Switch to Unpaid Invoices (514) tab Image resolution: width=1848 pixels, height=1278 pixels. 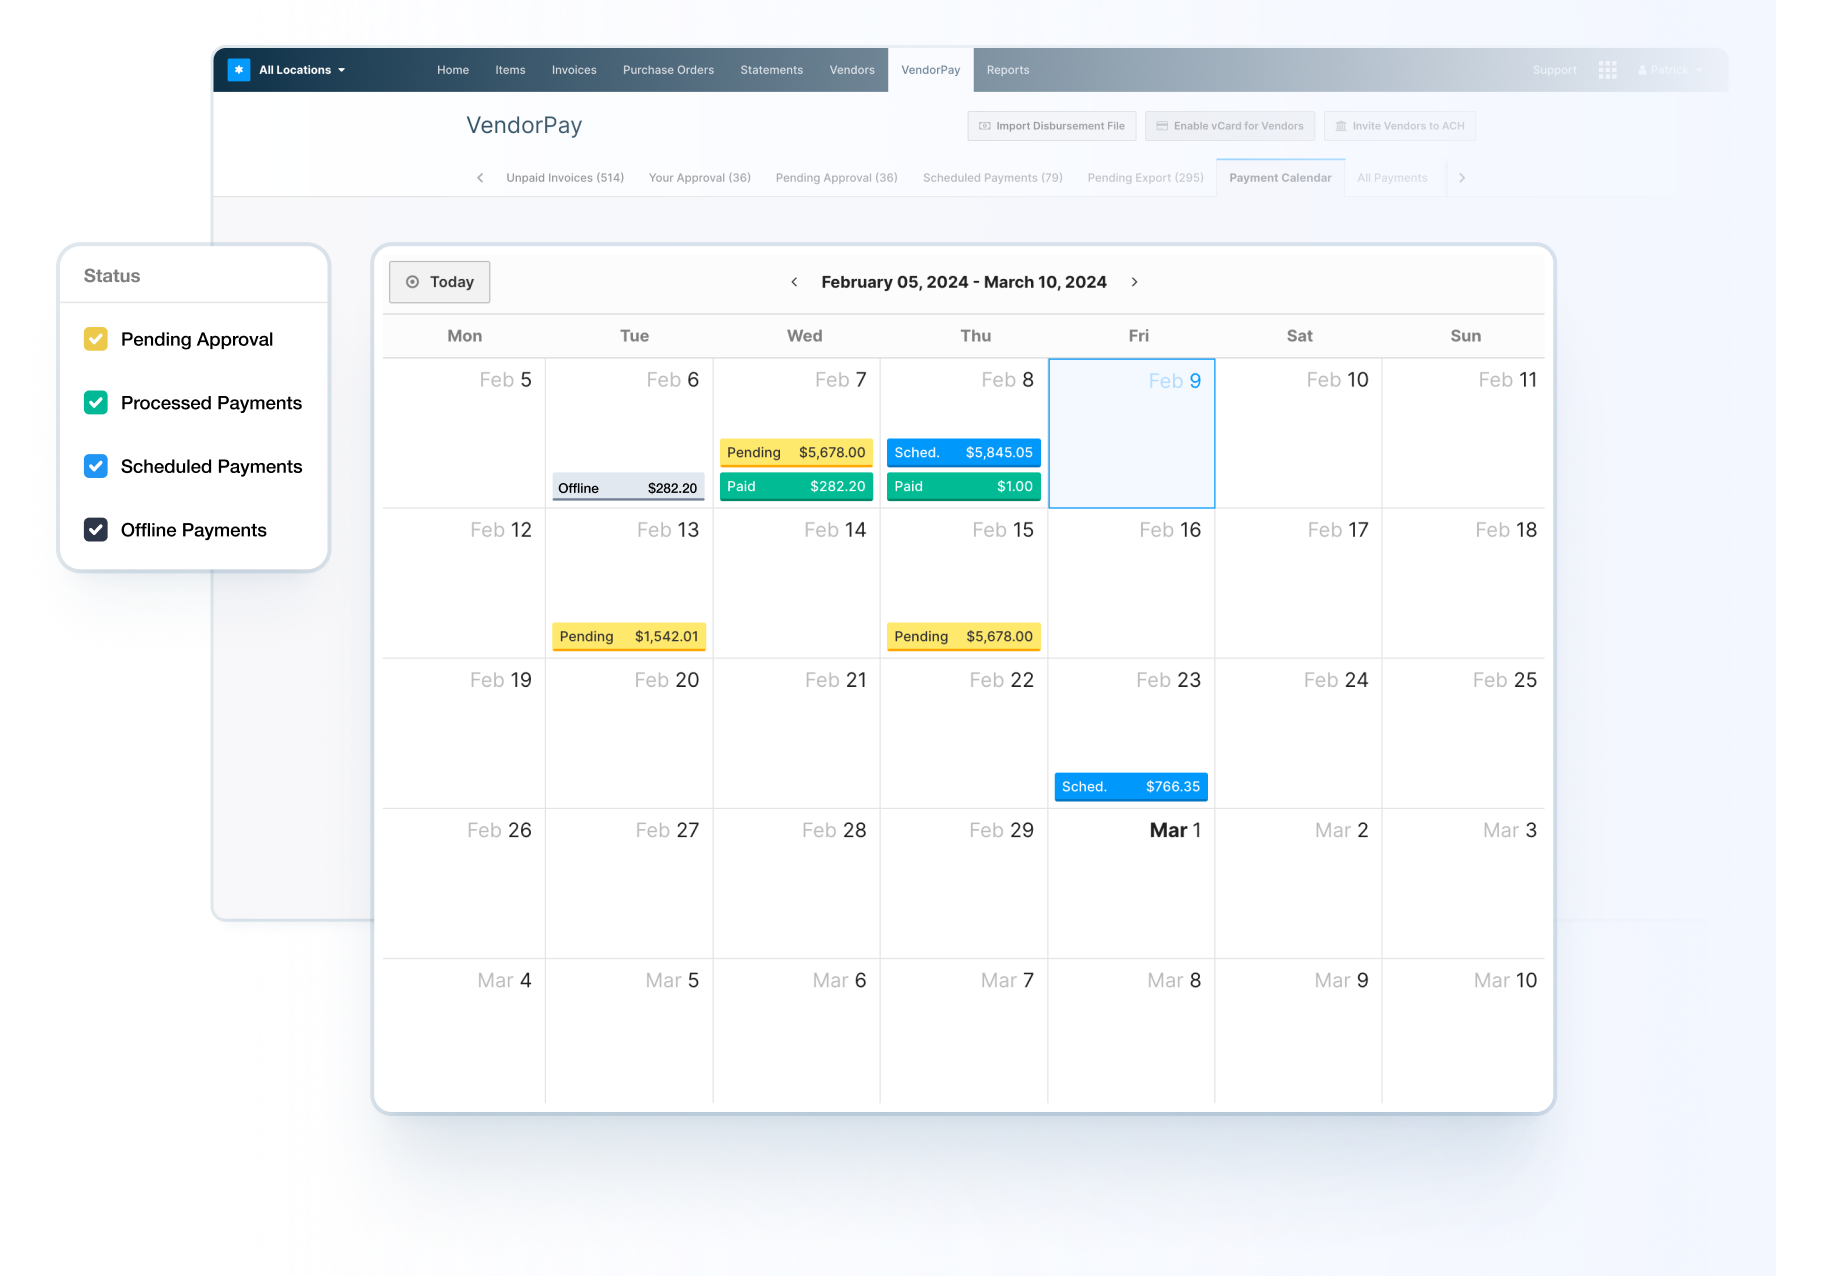[565, 178]
